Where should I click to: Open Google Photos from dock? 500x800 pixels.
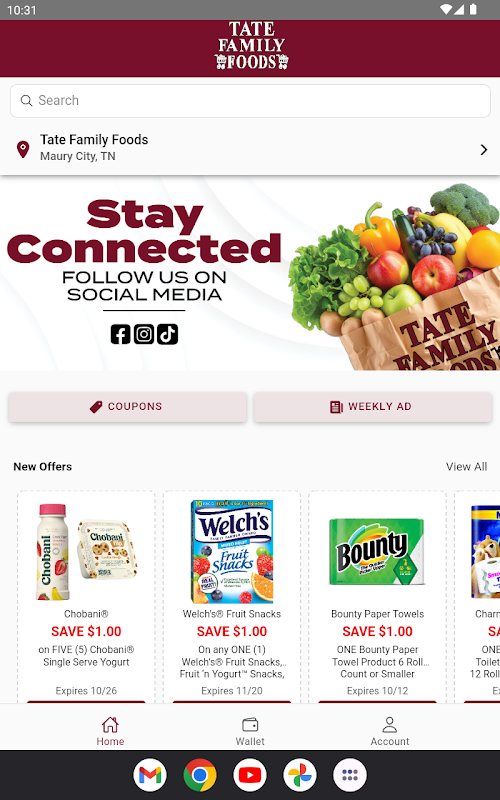coord(300,775)
